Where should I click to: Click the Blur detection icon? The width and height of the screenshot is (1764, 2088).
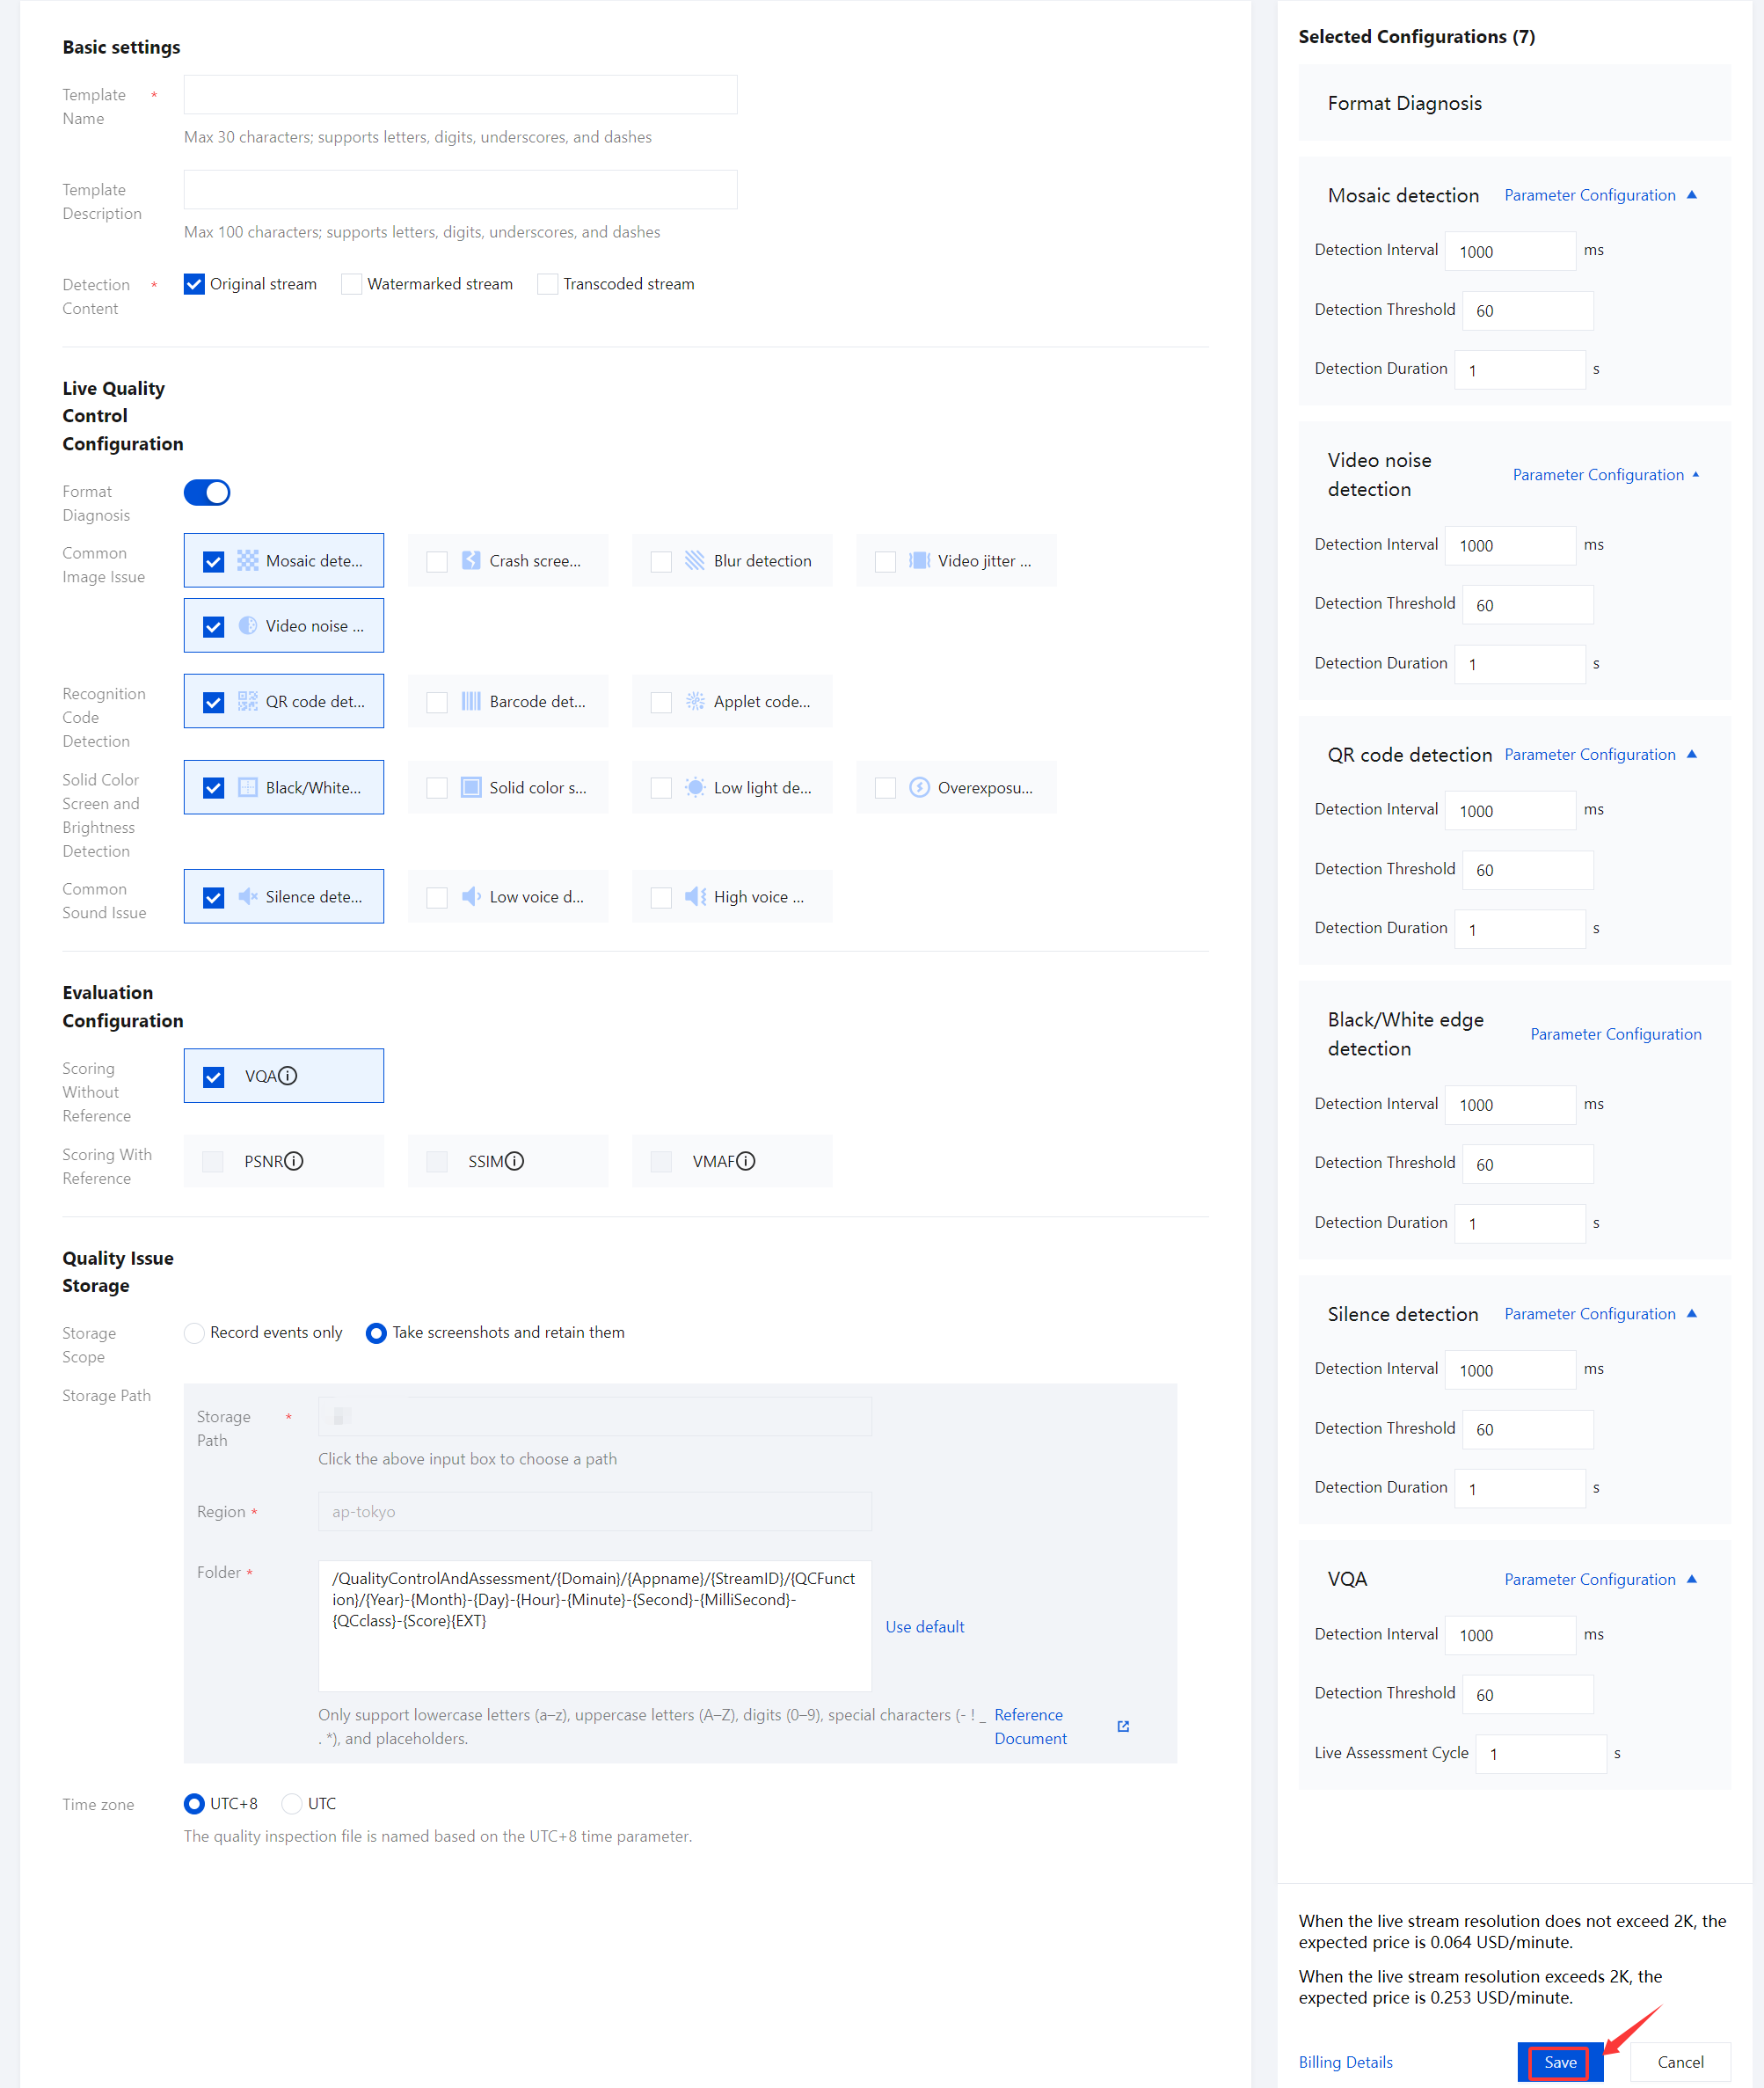point(695,561)
